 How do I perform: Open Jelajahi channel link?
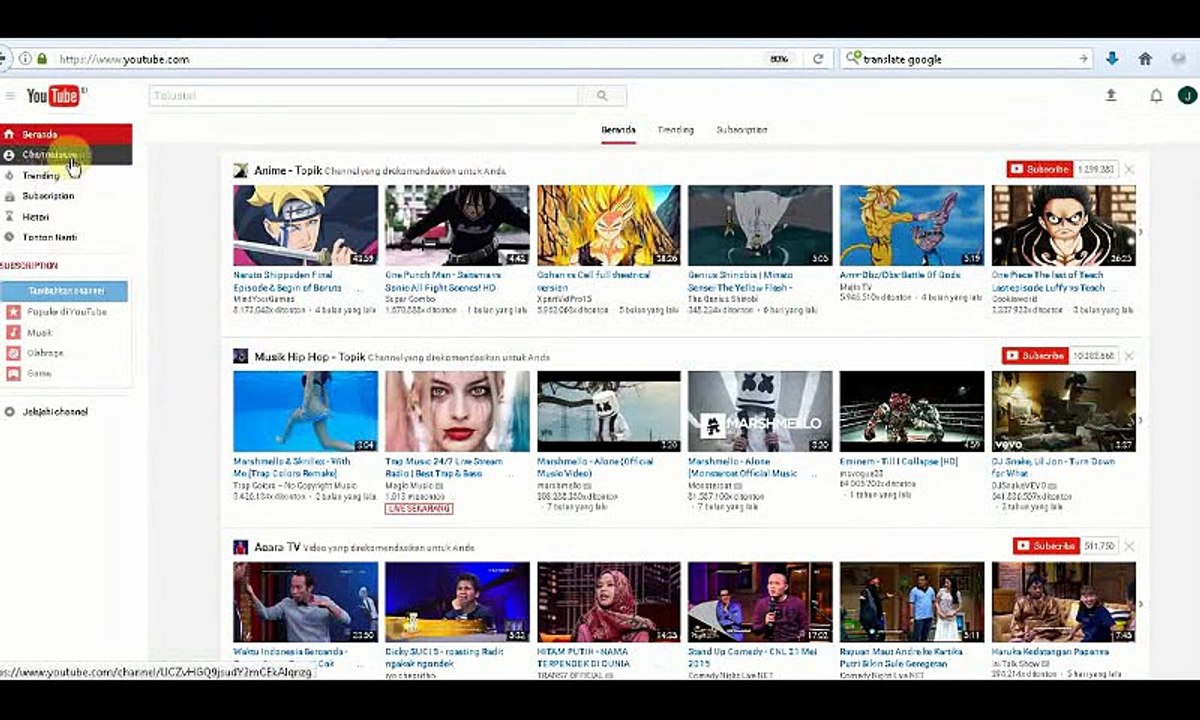click(x=55, y=412)
